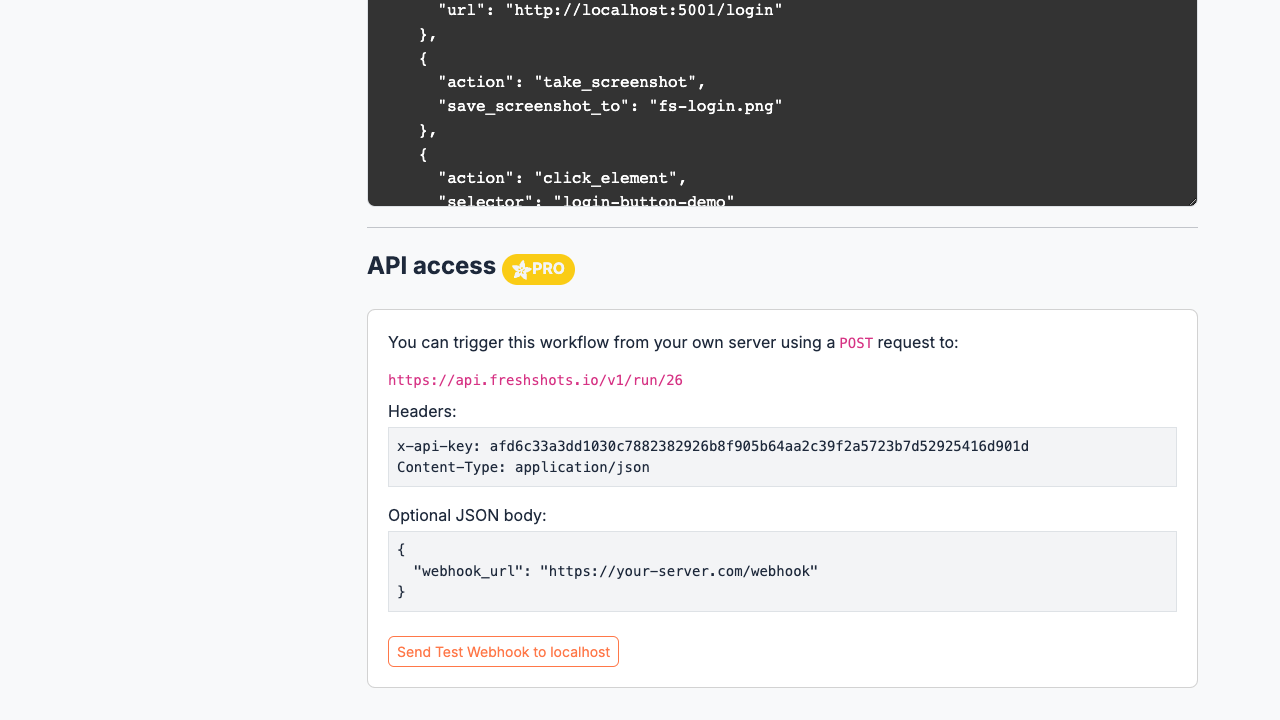Click the fs-login.png filename value

click(715, 106)
